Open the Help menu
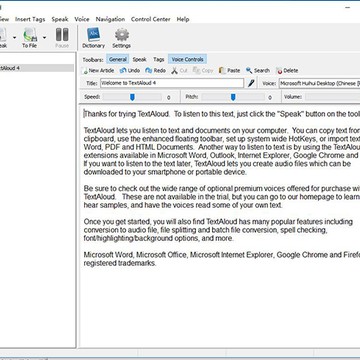The width and height of the screenshot is (360, 360). [x=183, y=19]
